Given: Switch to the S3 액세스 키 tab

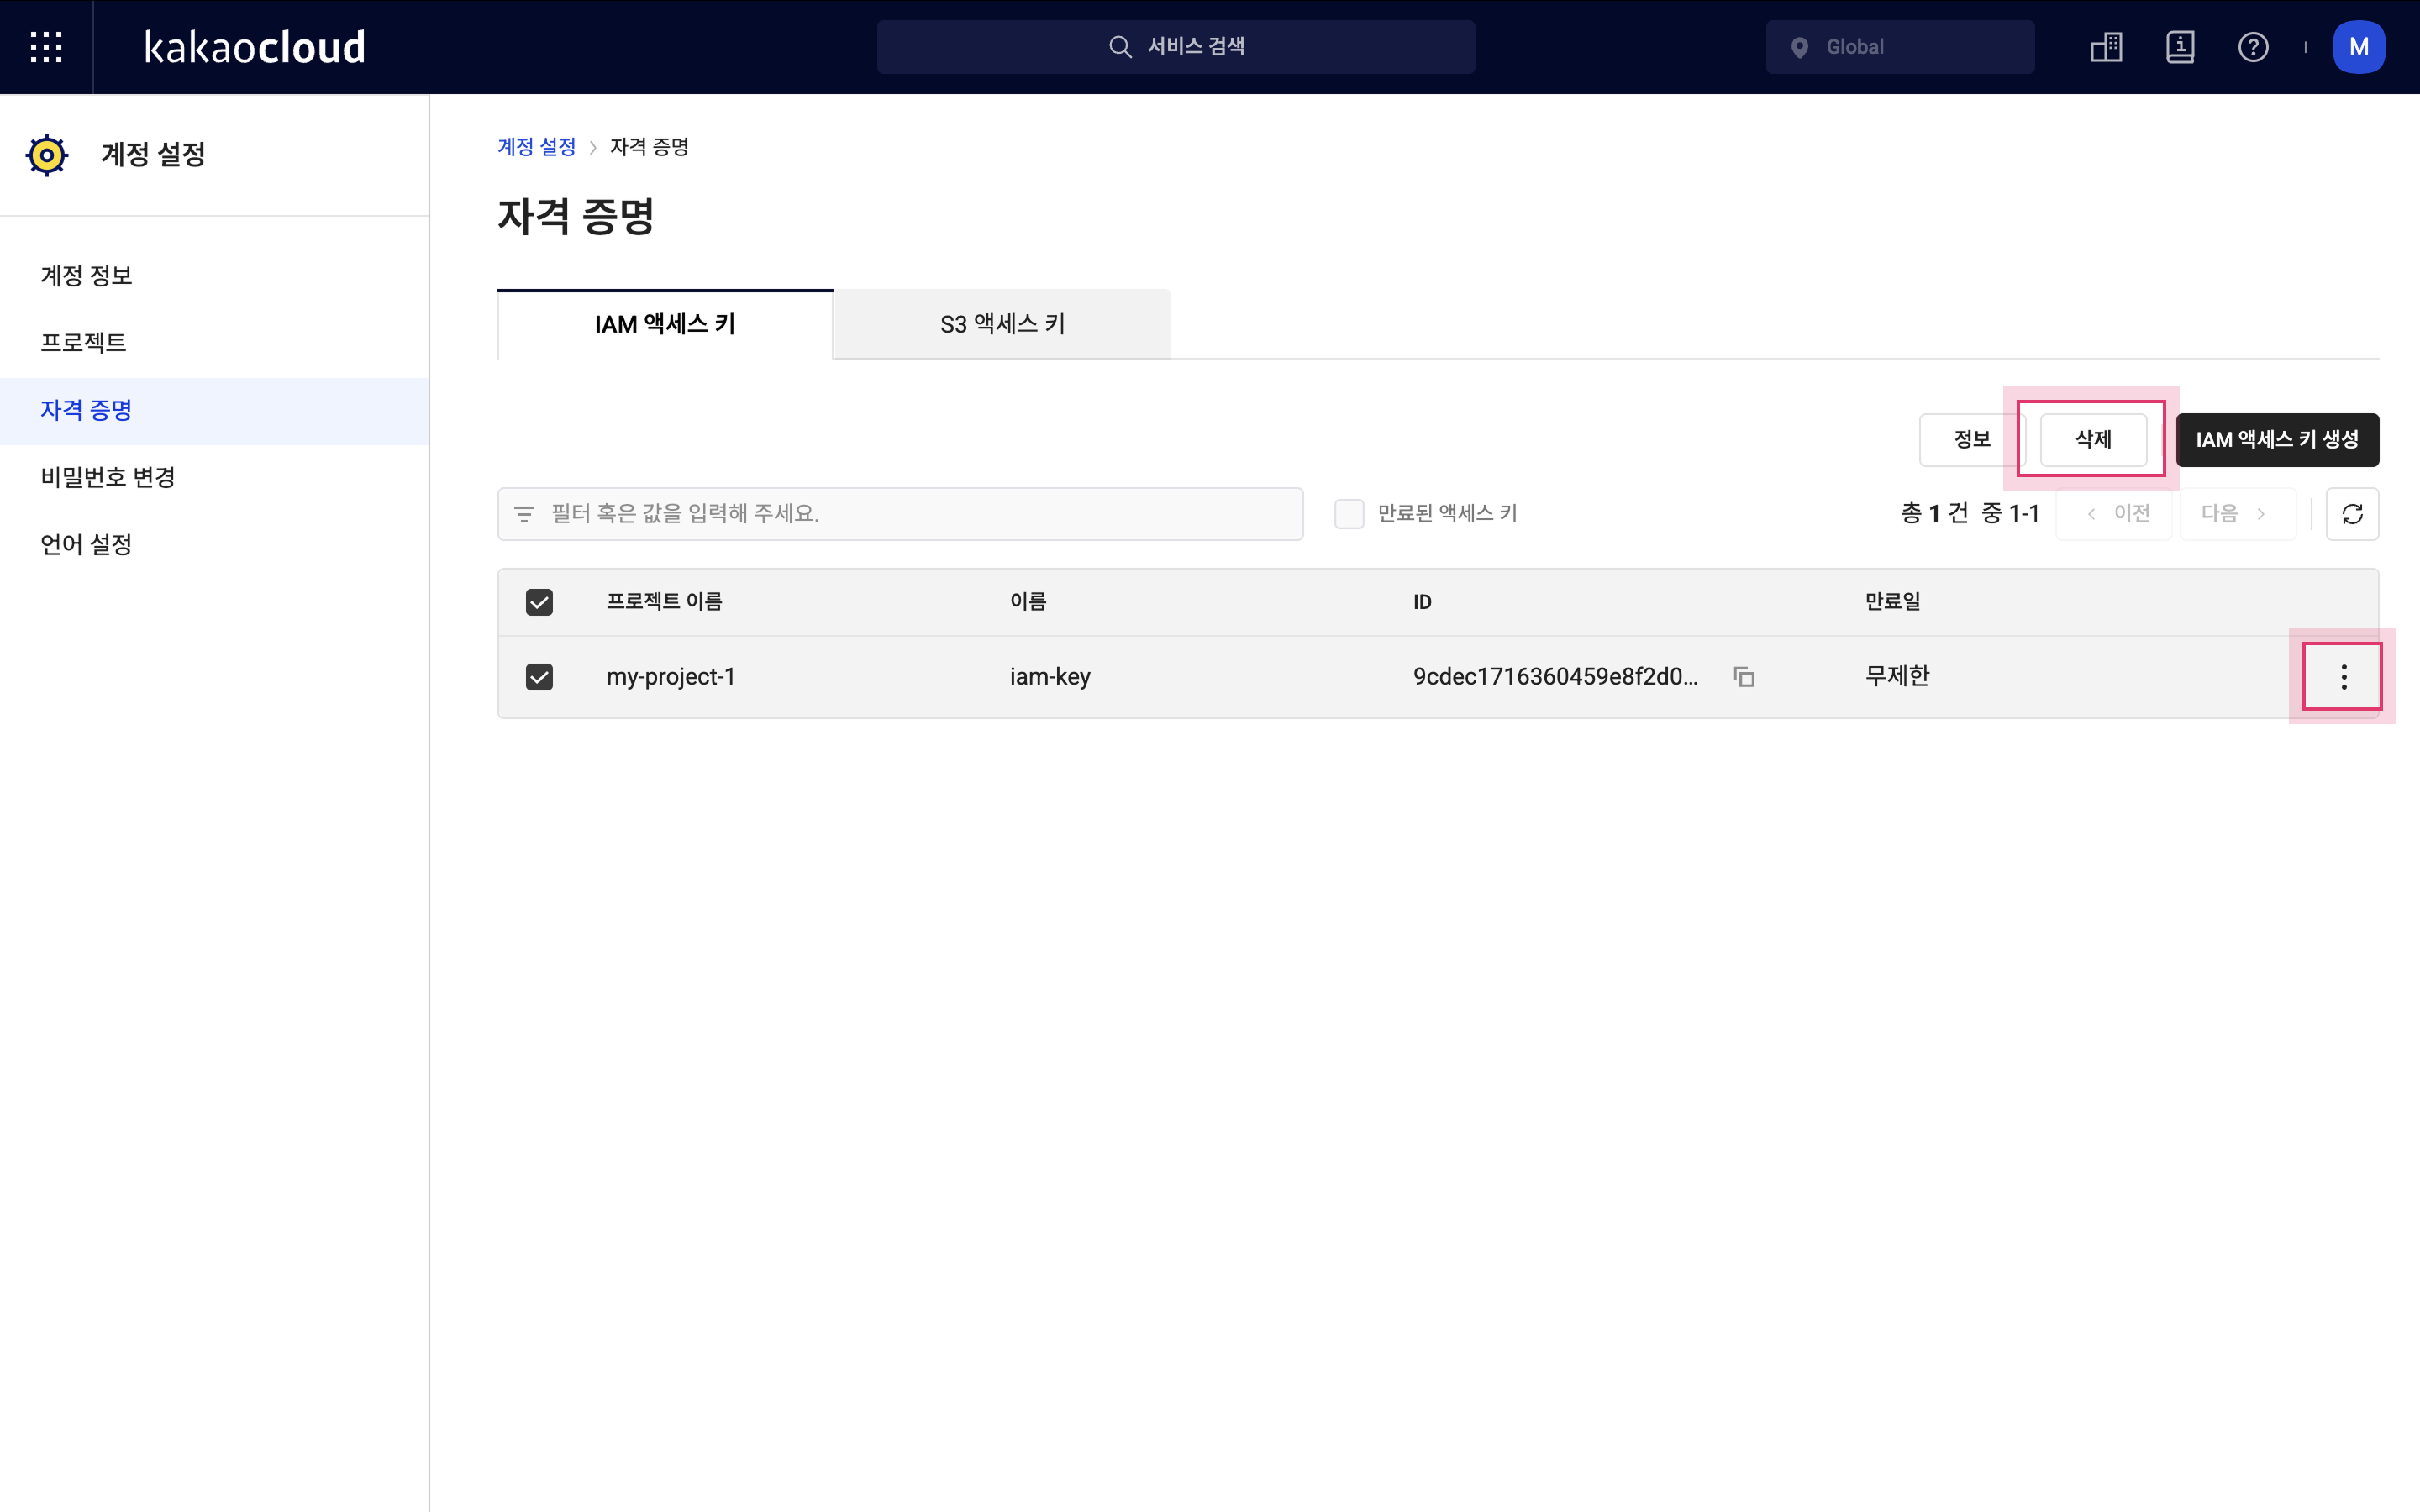Looking at the screenshot, I should tap(1002, 324).
